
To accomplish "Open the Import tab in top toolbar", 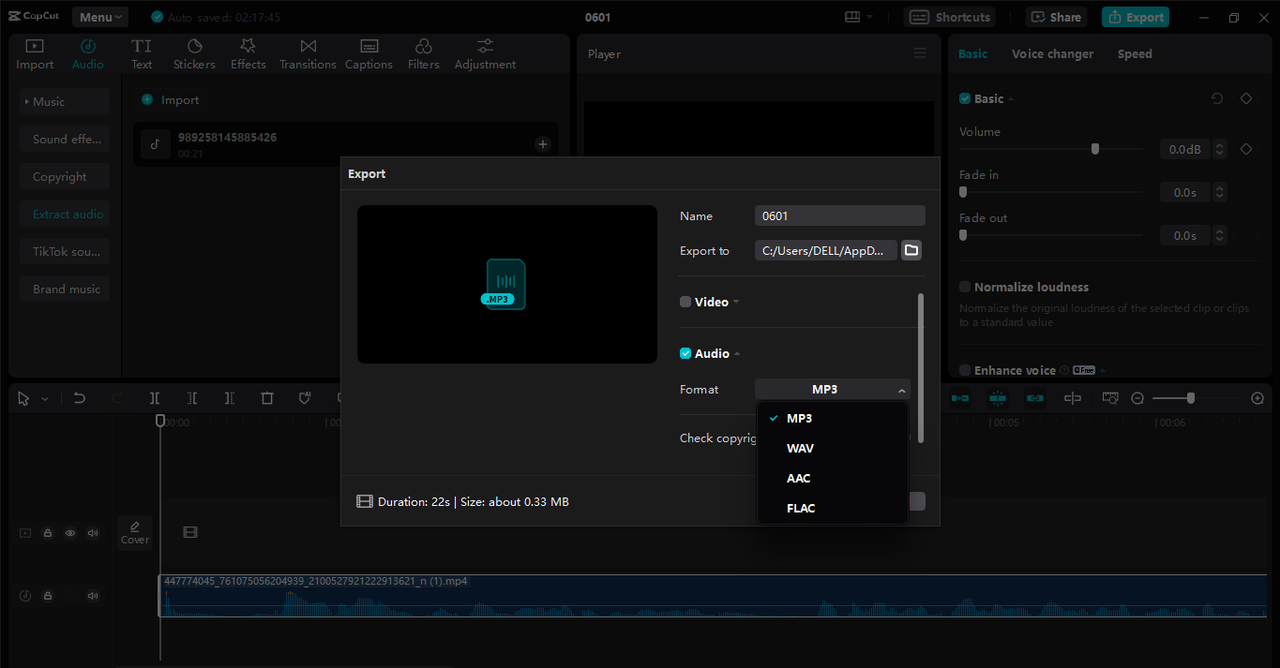I will coord(35,54).
